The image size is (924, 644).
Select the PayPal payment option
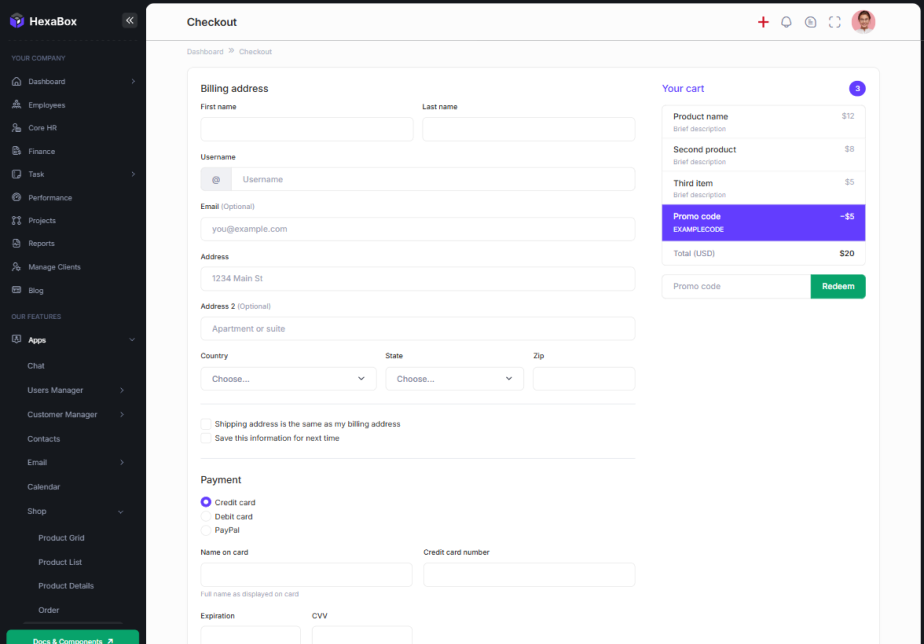point(206,530)
